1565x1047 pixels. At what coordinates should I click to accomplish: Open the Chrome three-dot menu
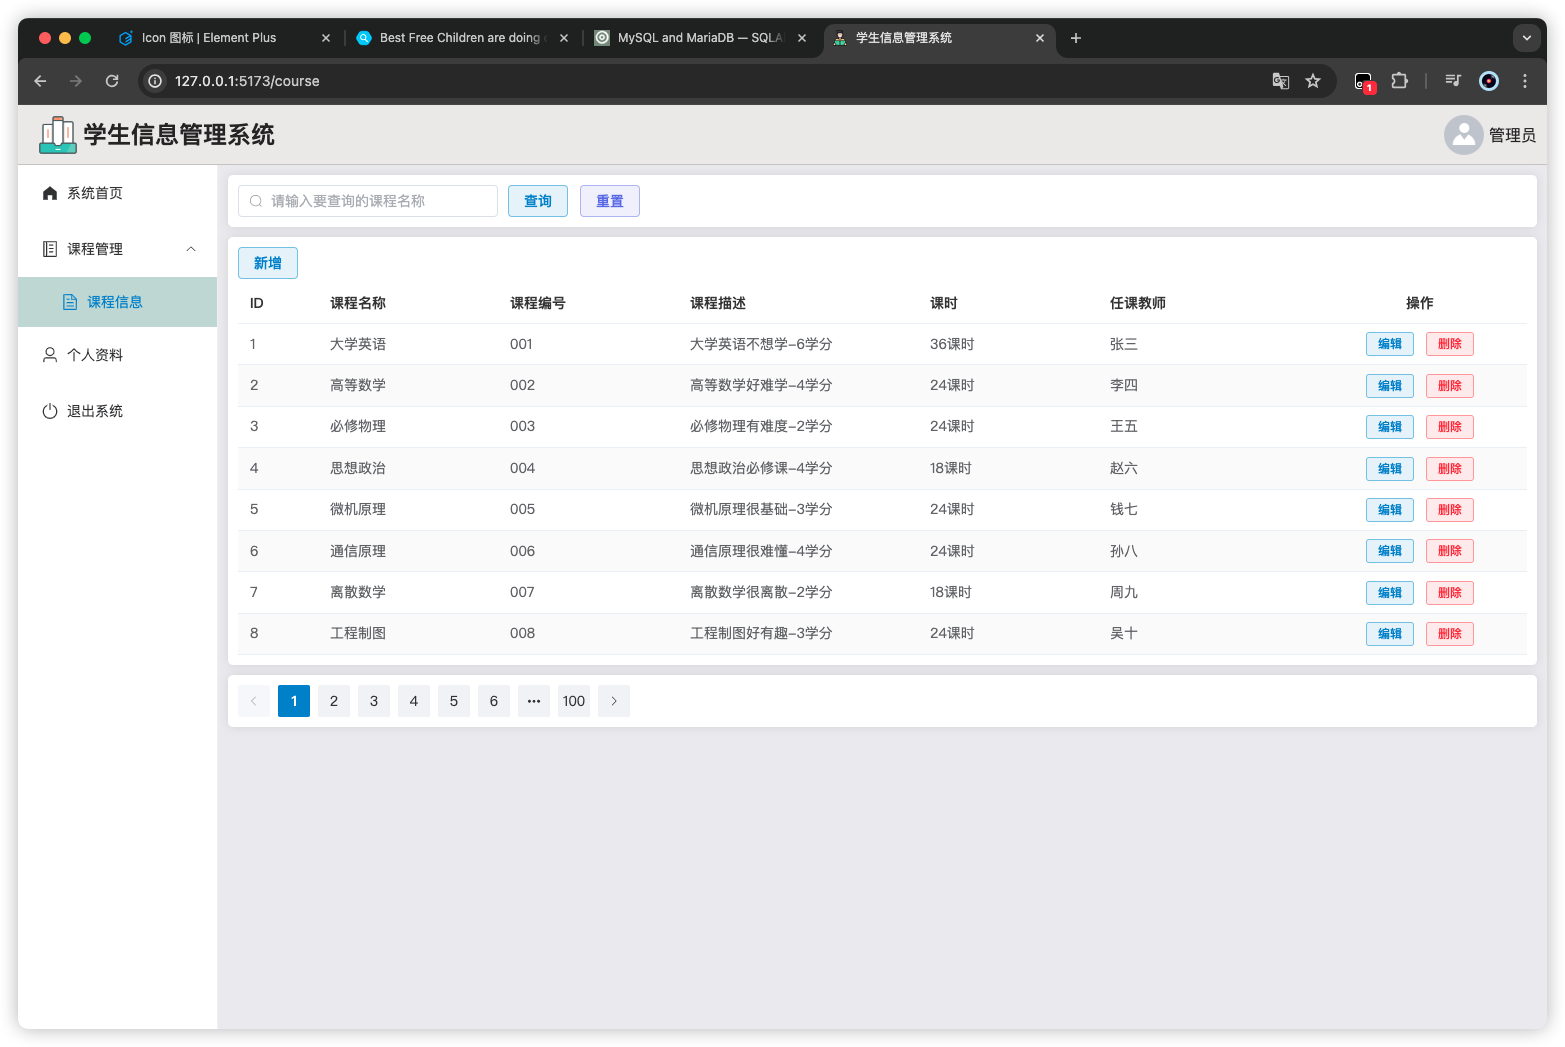[x=1525, y=81]
